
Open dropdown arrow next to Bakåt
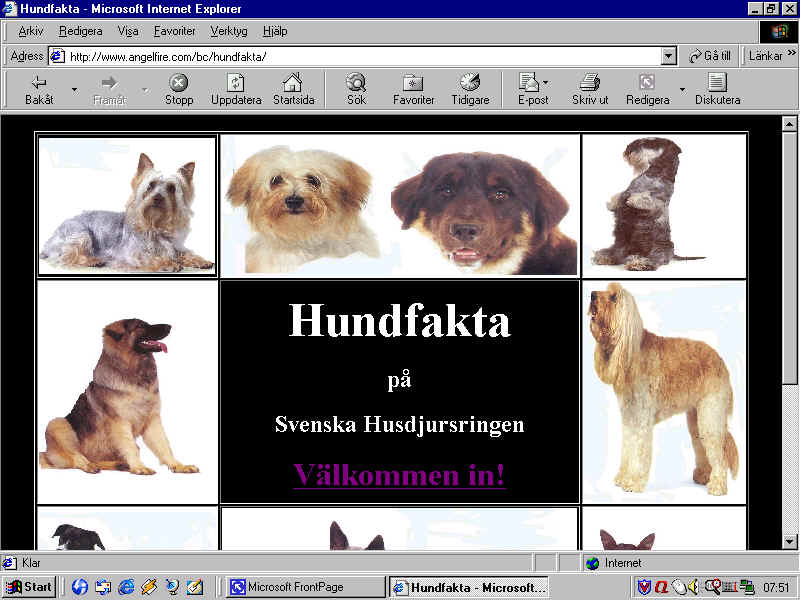74,89
